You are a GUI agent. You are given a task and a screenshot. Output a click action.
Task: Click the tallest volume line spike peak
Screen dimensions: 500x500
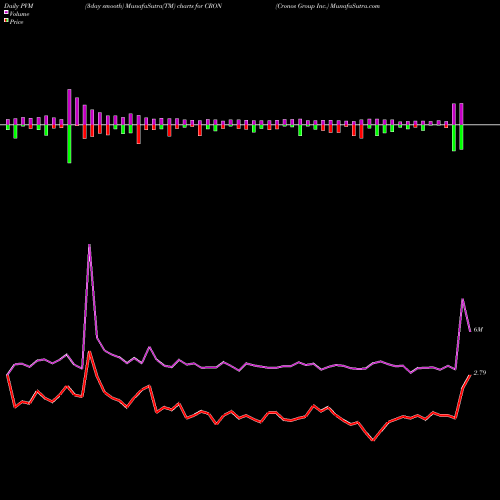click(89, 245)
